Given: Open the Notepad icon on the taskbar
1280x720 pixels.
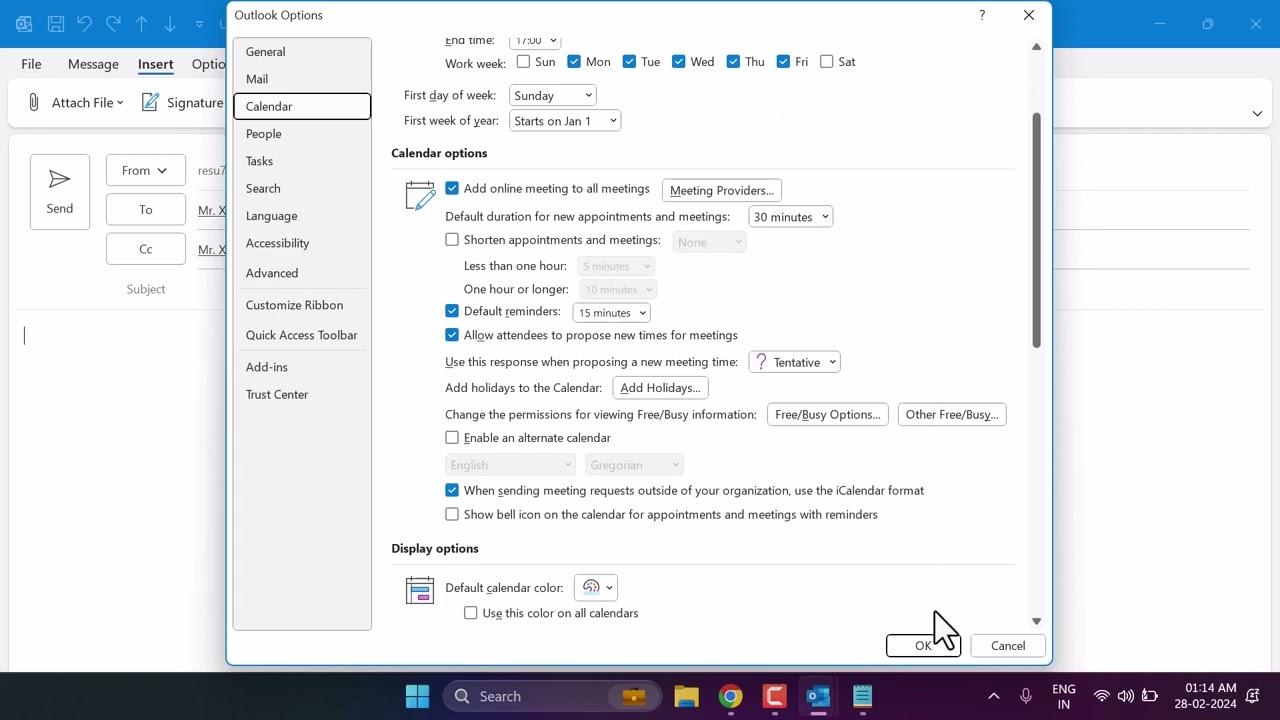Looking at the screenshot, I should (x=862, y=696).
